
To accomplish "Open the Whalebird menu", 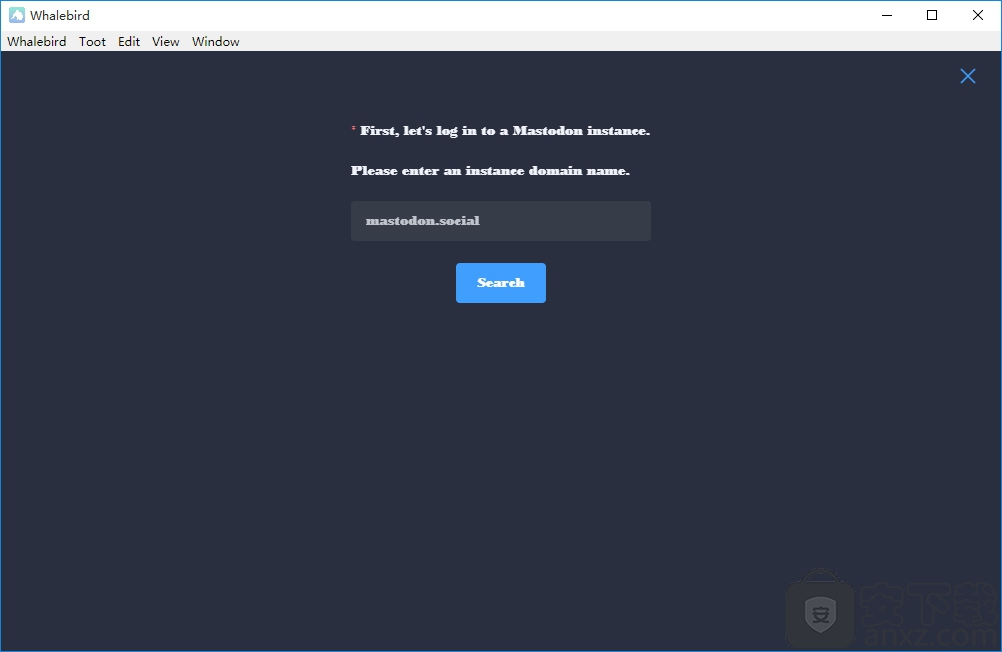I will (36, 42).
